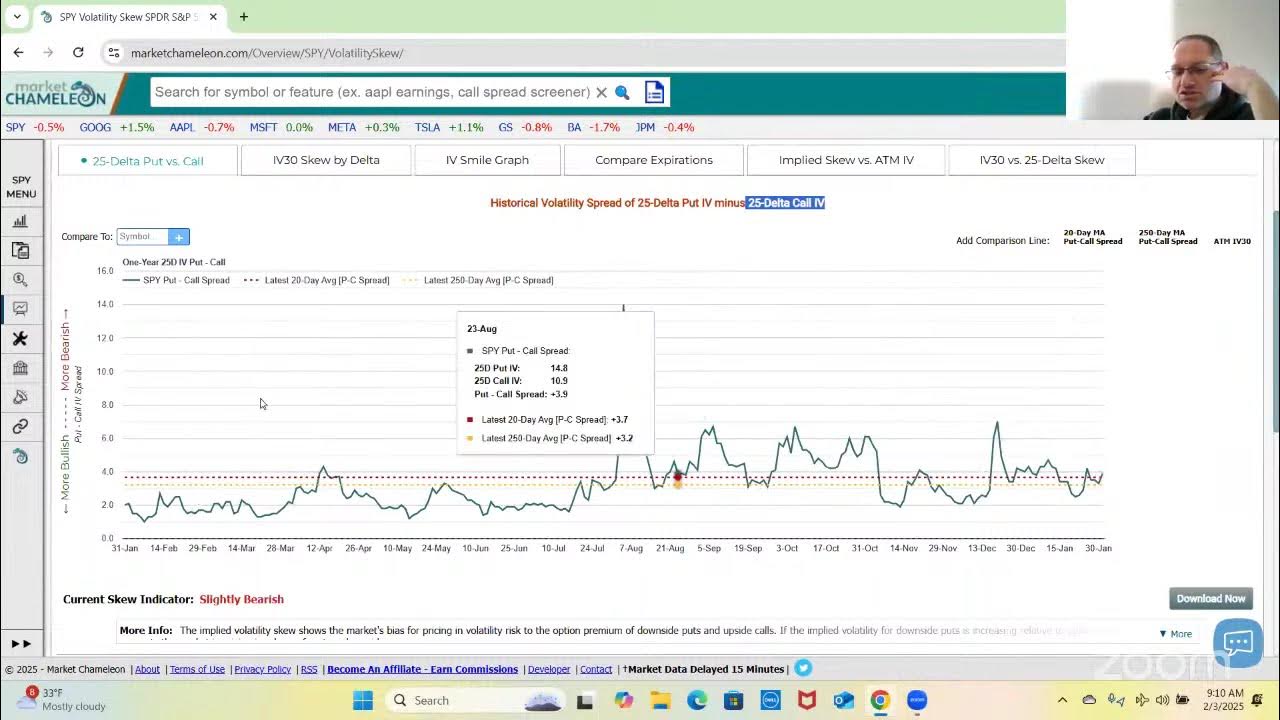Open the chat bubble widget

coord(1238,643)
